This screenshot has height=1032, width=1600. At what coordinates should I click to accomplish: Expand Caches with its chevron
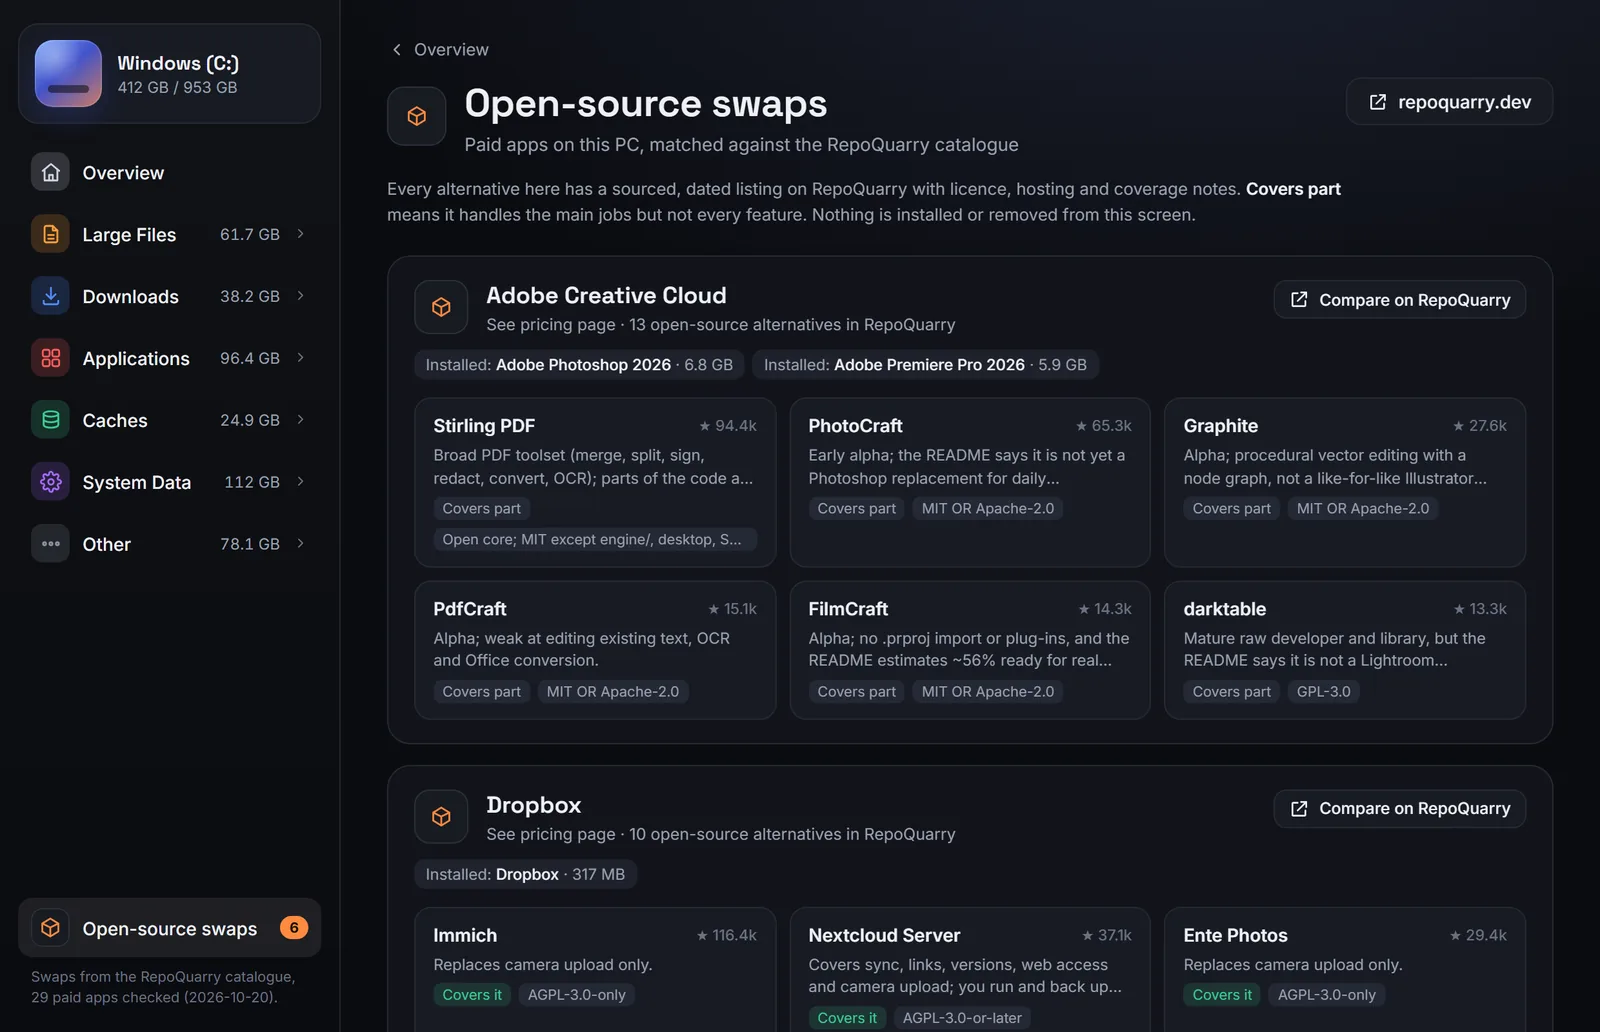coord(300,420)
